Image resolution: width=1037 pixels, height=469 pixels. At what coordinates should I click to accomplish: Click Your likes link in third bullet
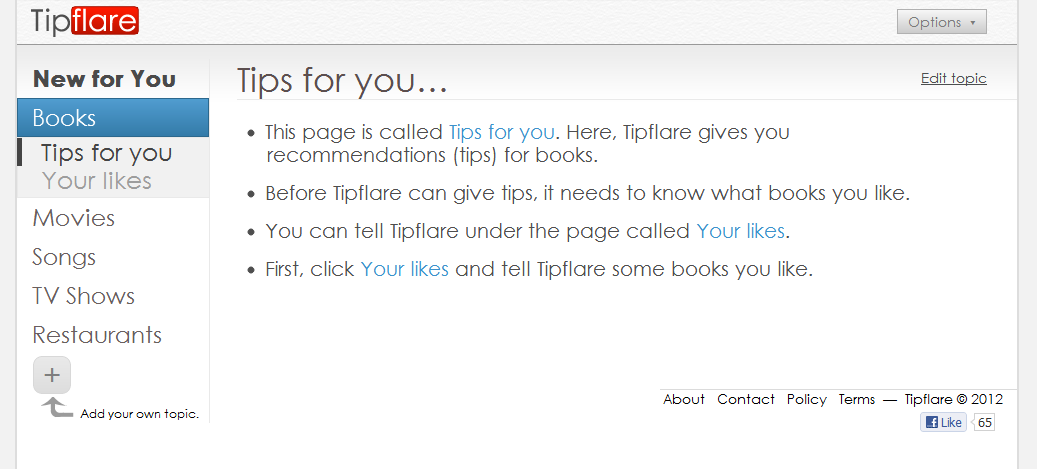point(741,232)
